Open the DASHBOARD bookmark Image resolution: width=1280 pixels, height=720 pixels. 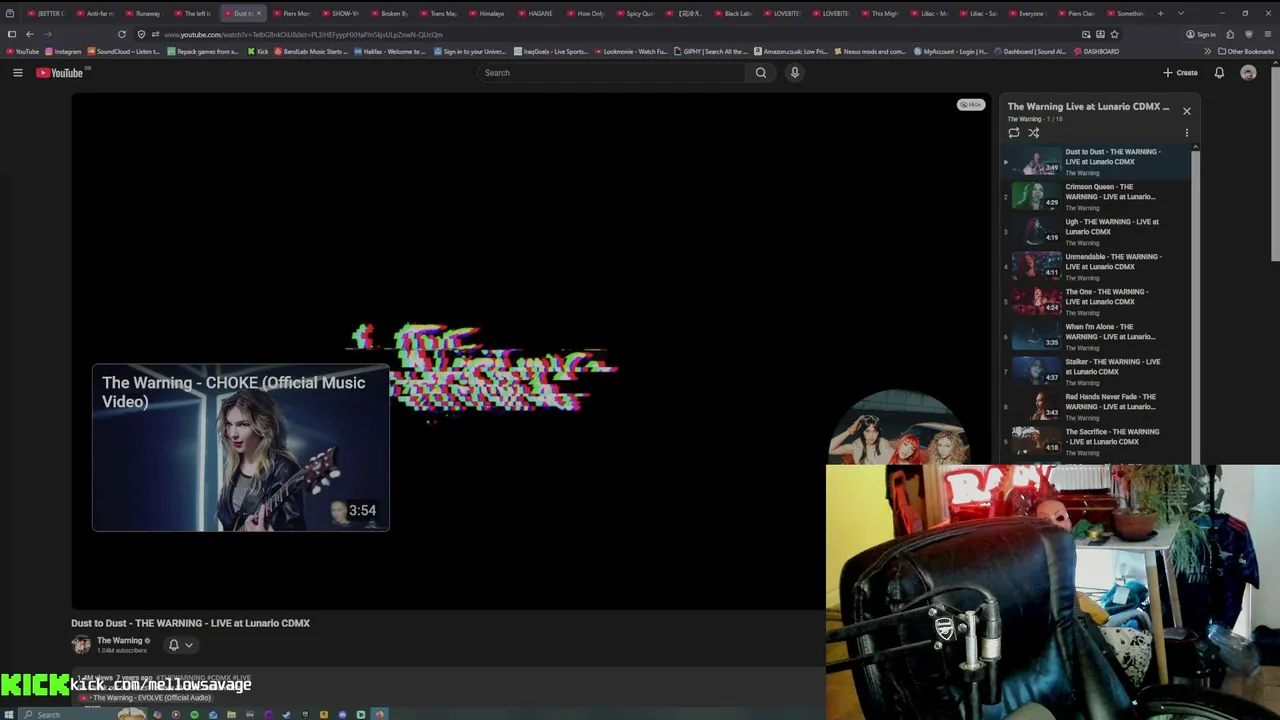coord(1097,51)
